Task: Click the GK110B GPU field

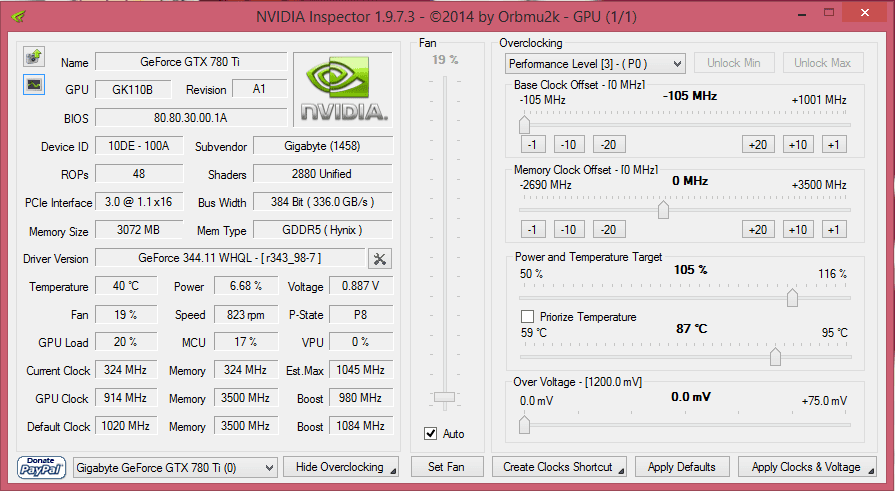Action: [x=132, y=89]
